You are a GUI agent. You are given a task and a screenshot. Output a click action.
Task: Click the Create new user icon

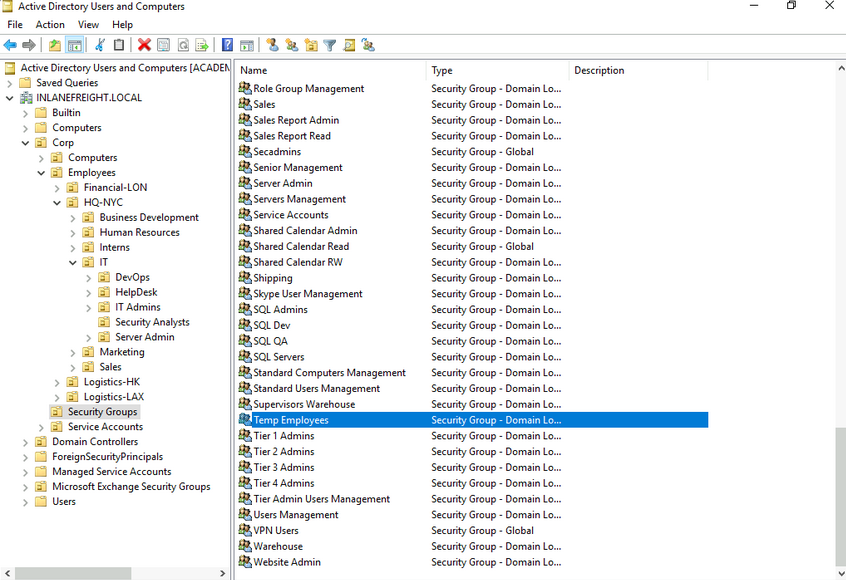pos(272,45)
